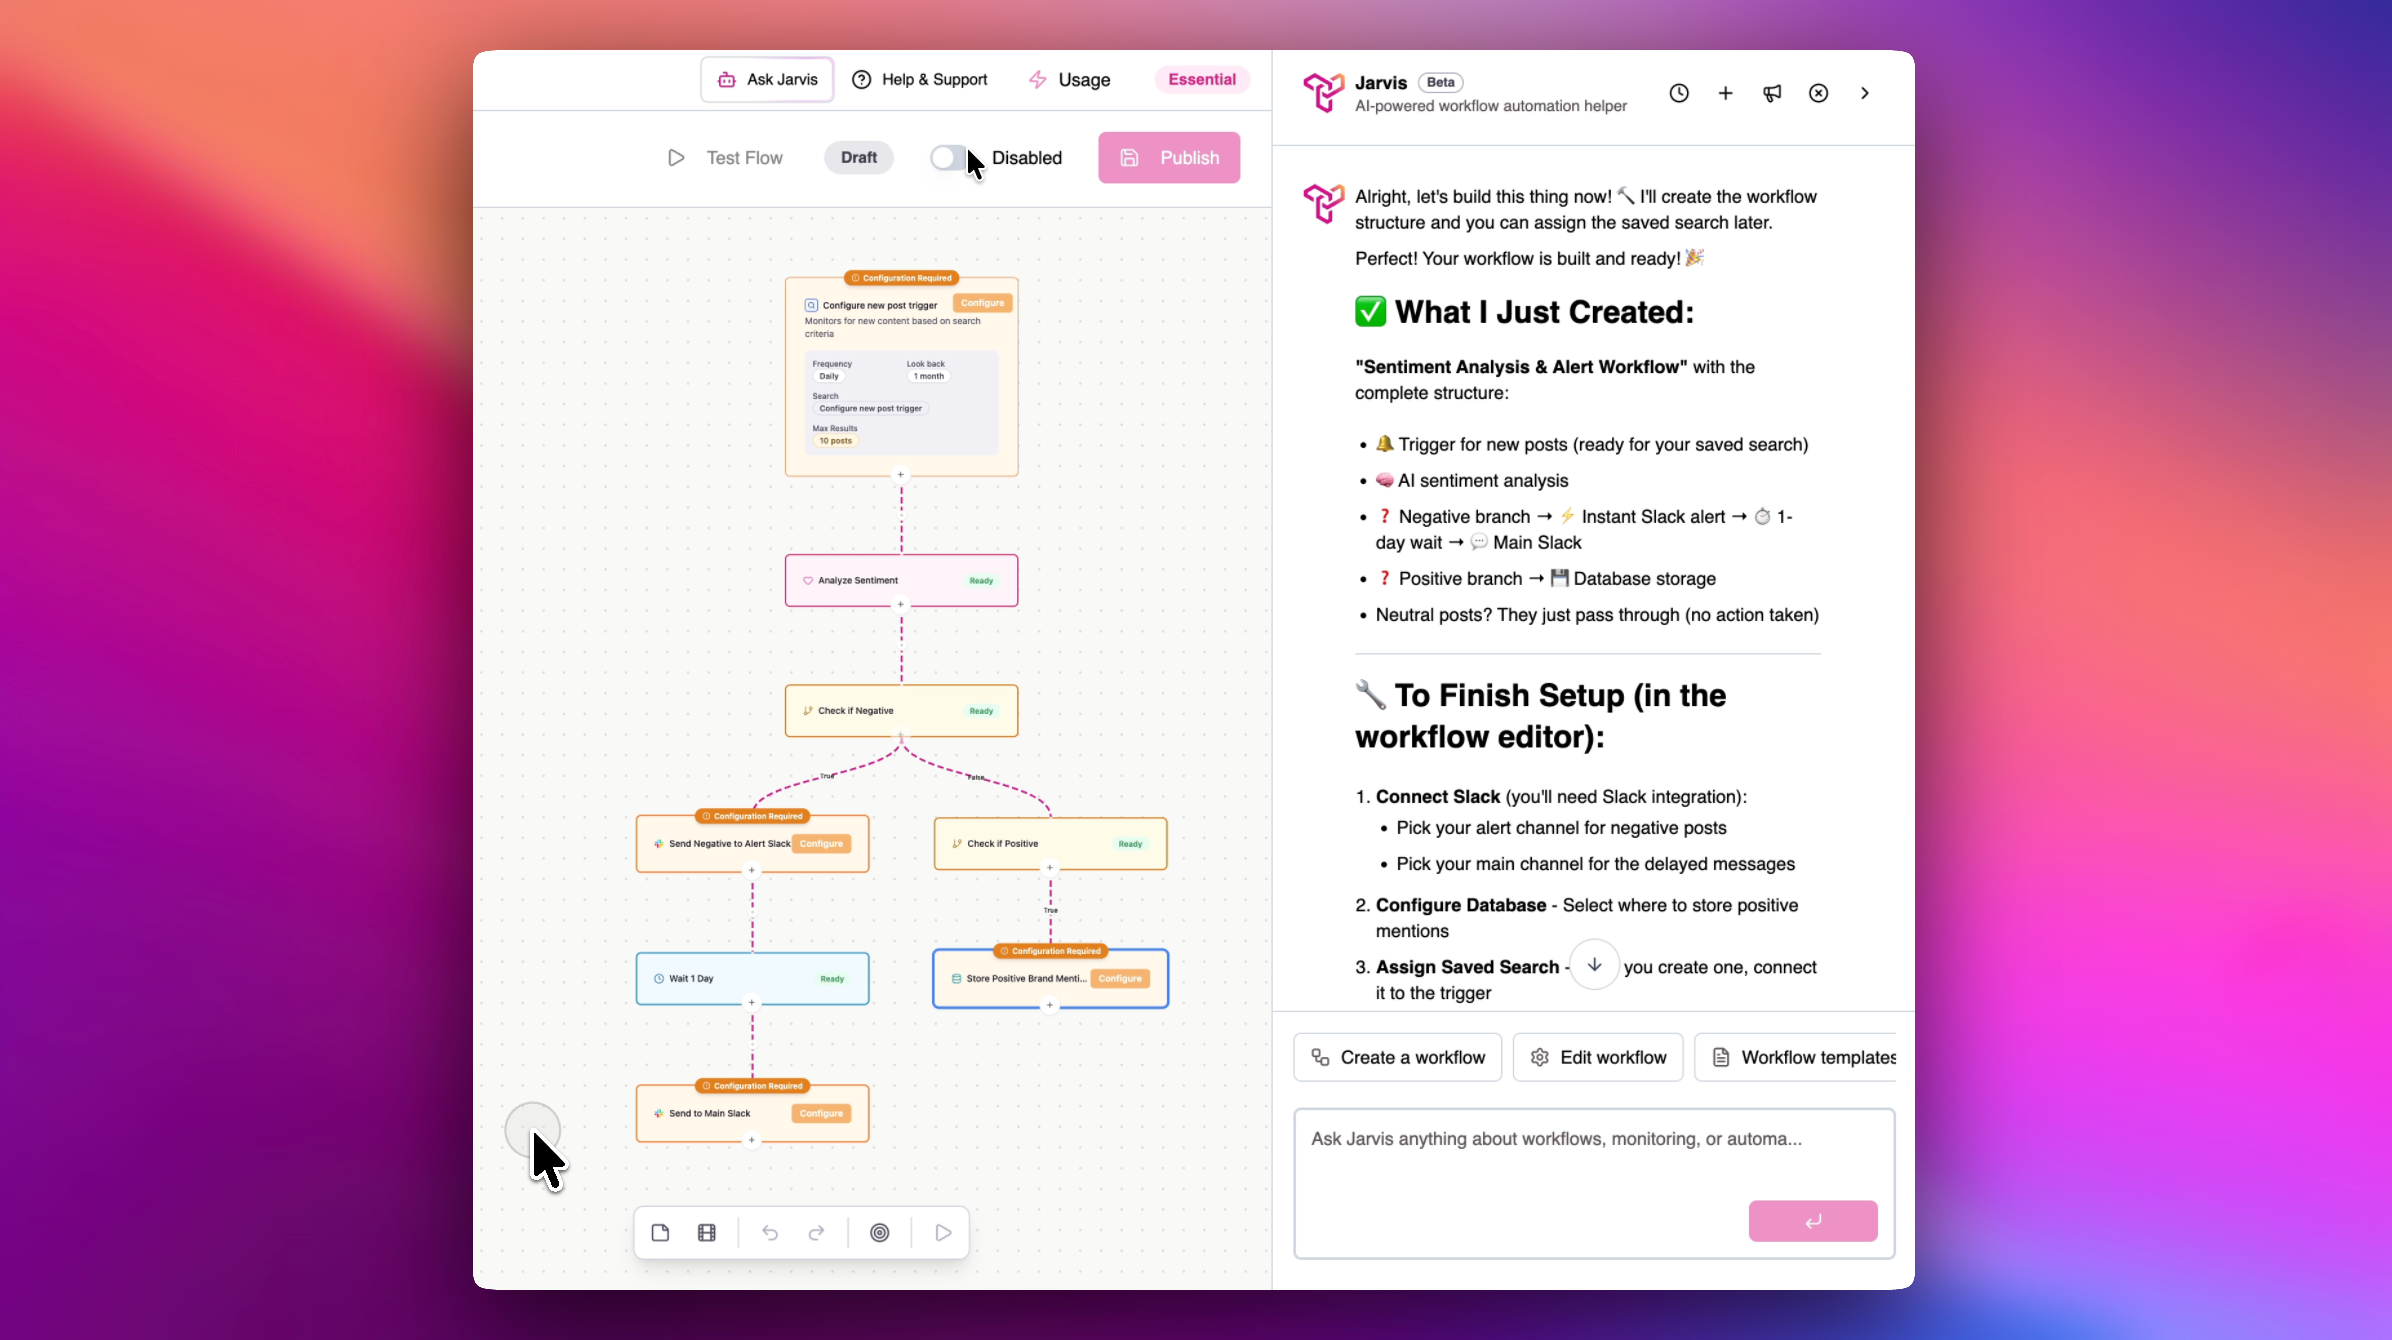Add a step below Analyze Sentiment
The height and width of the screenshot is (1340, 2392).
pos(900,604)
